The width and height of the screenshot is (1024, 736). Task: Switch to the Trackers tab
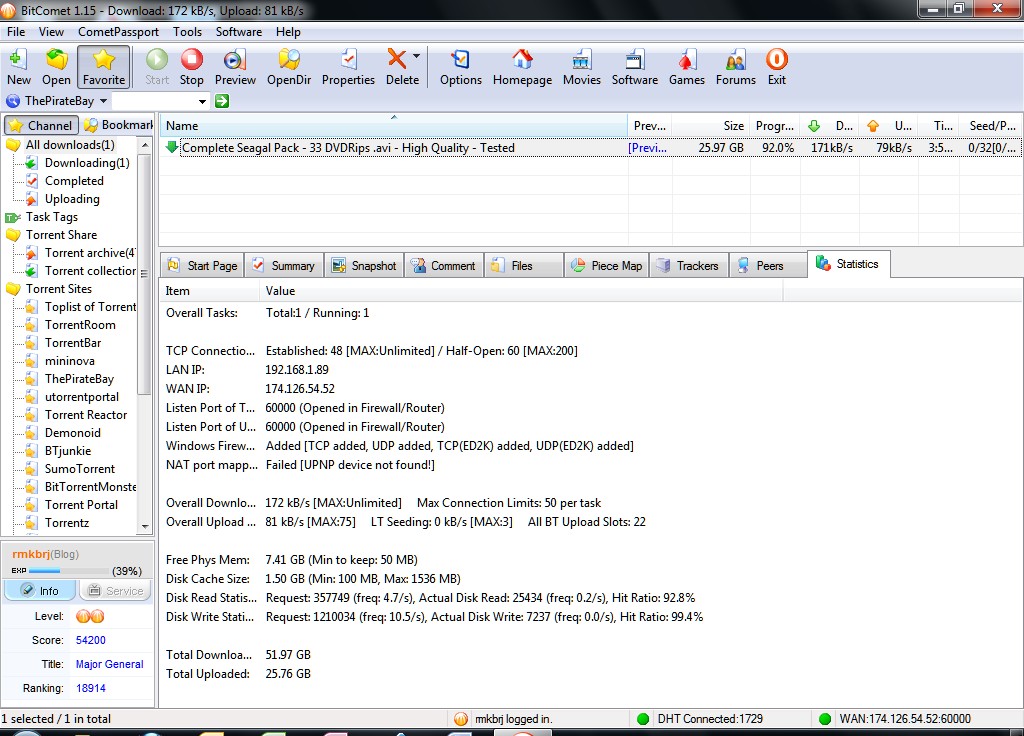689,266
